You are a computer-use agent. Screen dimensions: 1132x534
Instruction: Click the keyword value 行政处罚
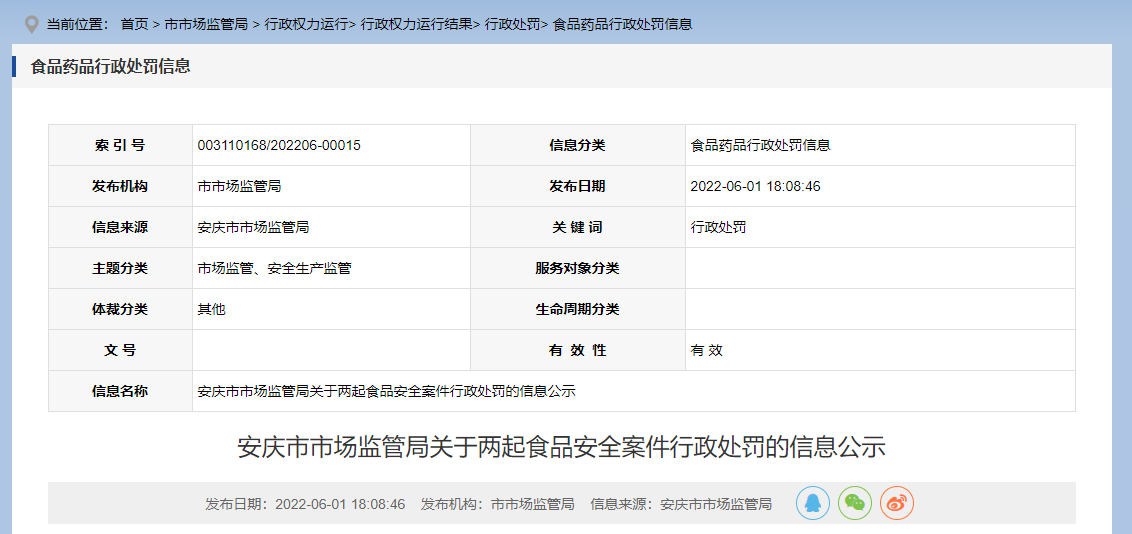click(718, 227)
